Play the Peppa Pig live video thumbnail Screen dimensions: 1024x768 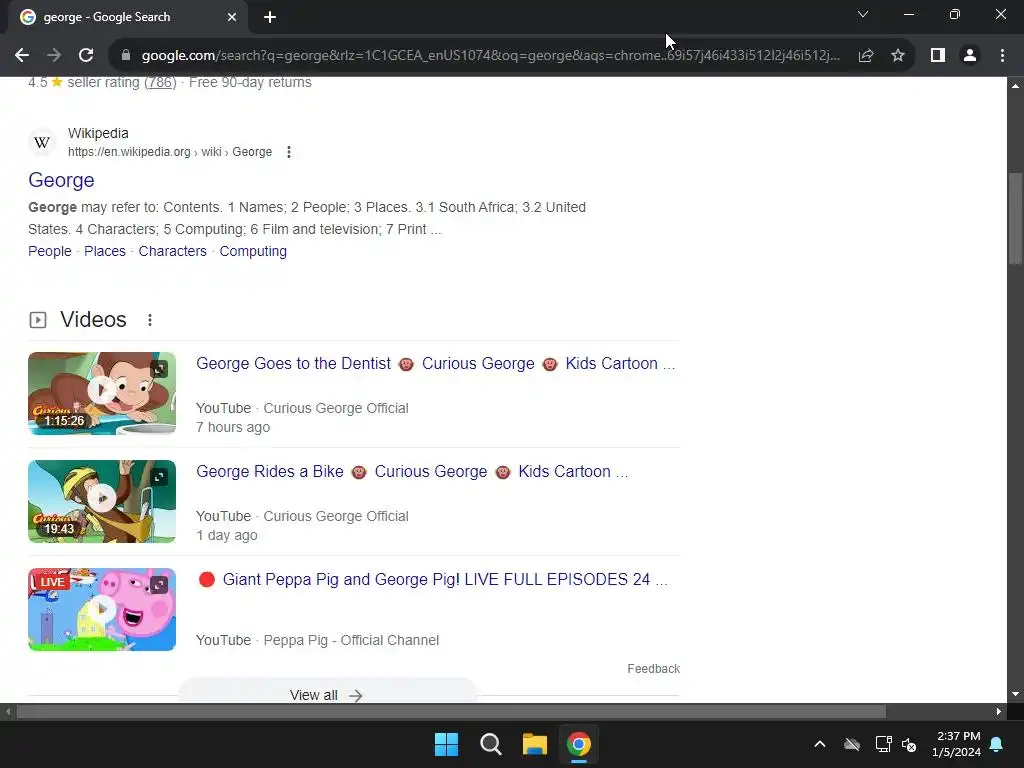click(x=101, y=609)
